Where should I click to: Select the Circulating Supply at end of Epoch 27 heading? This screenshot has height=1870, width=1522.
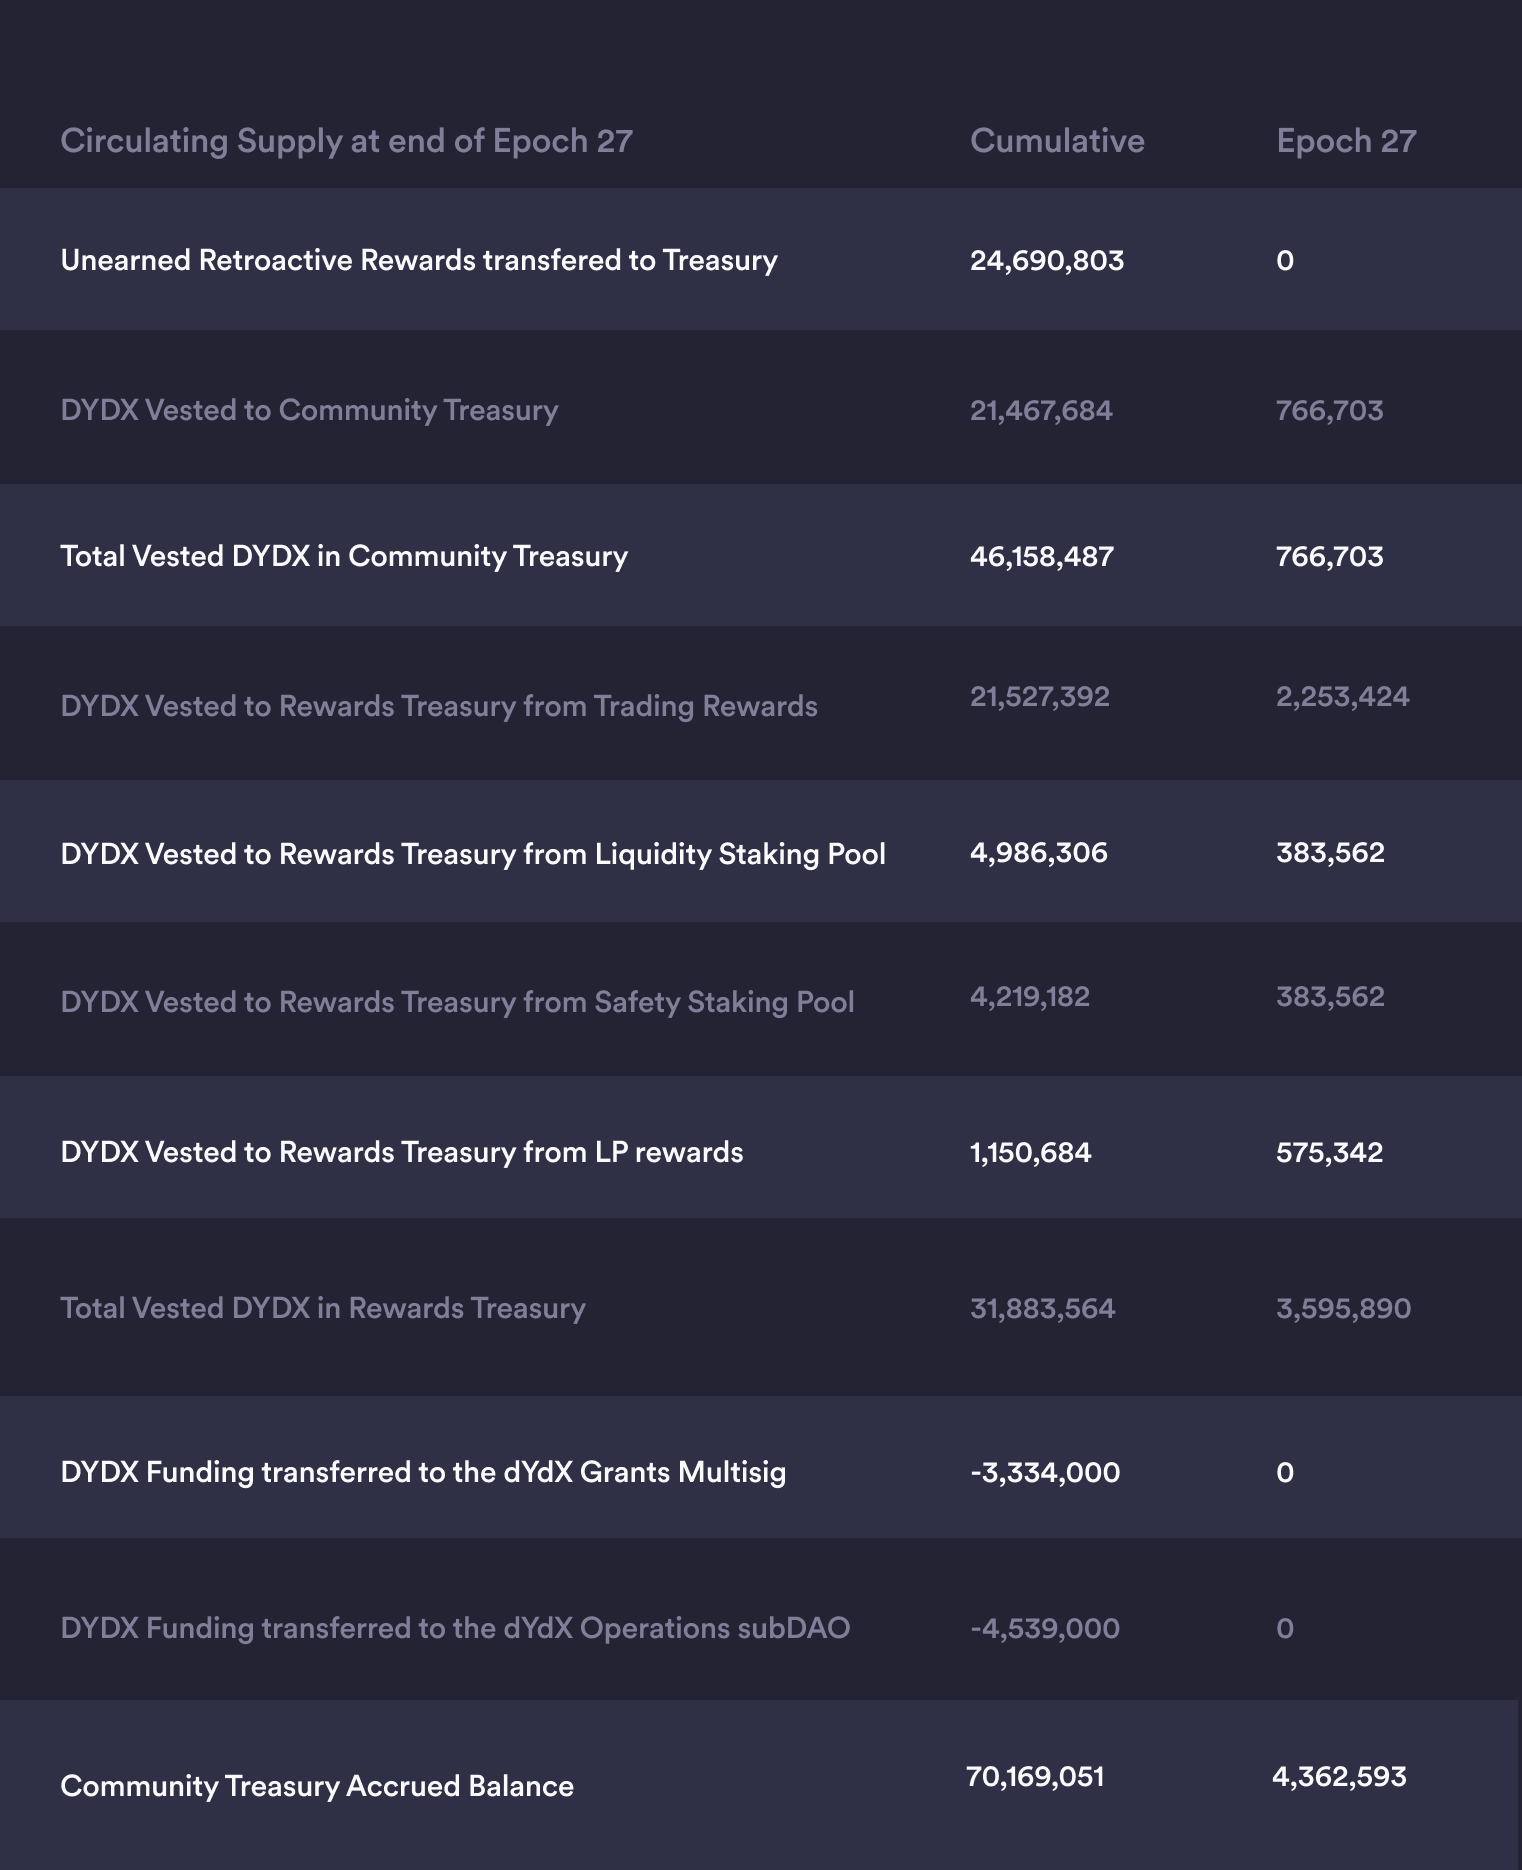(346, 141)
